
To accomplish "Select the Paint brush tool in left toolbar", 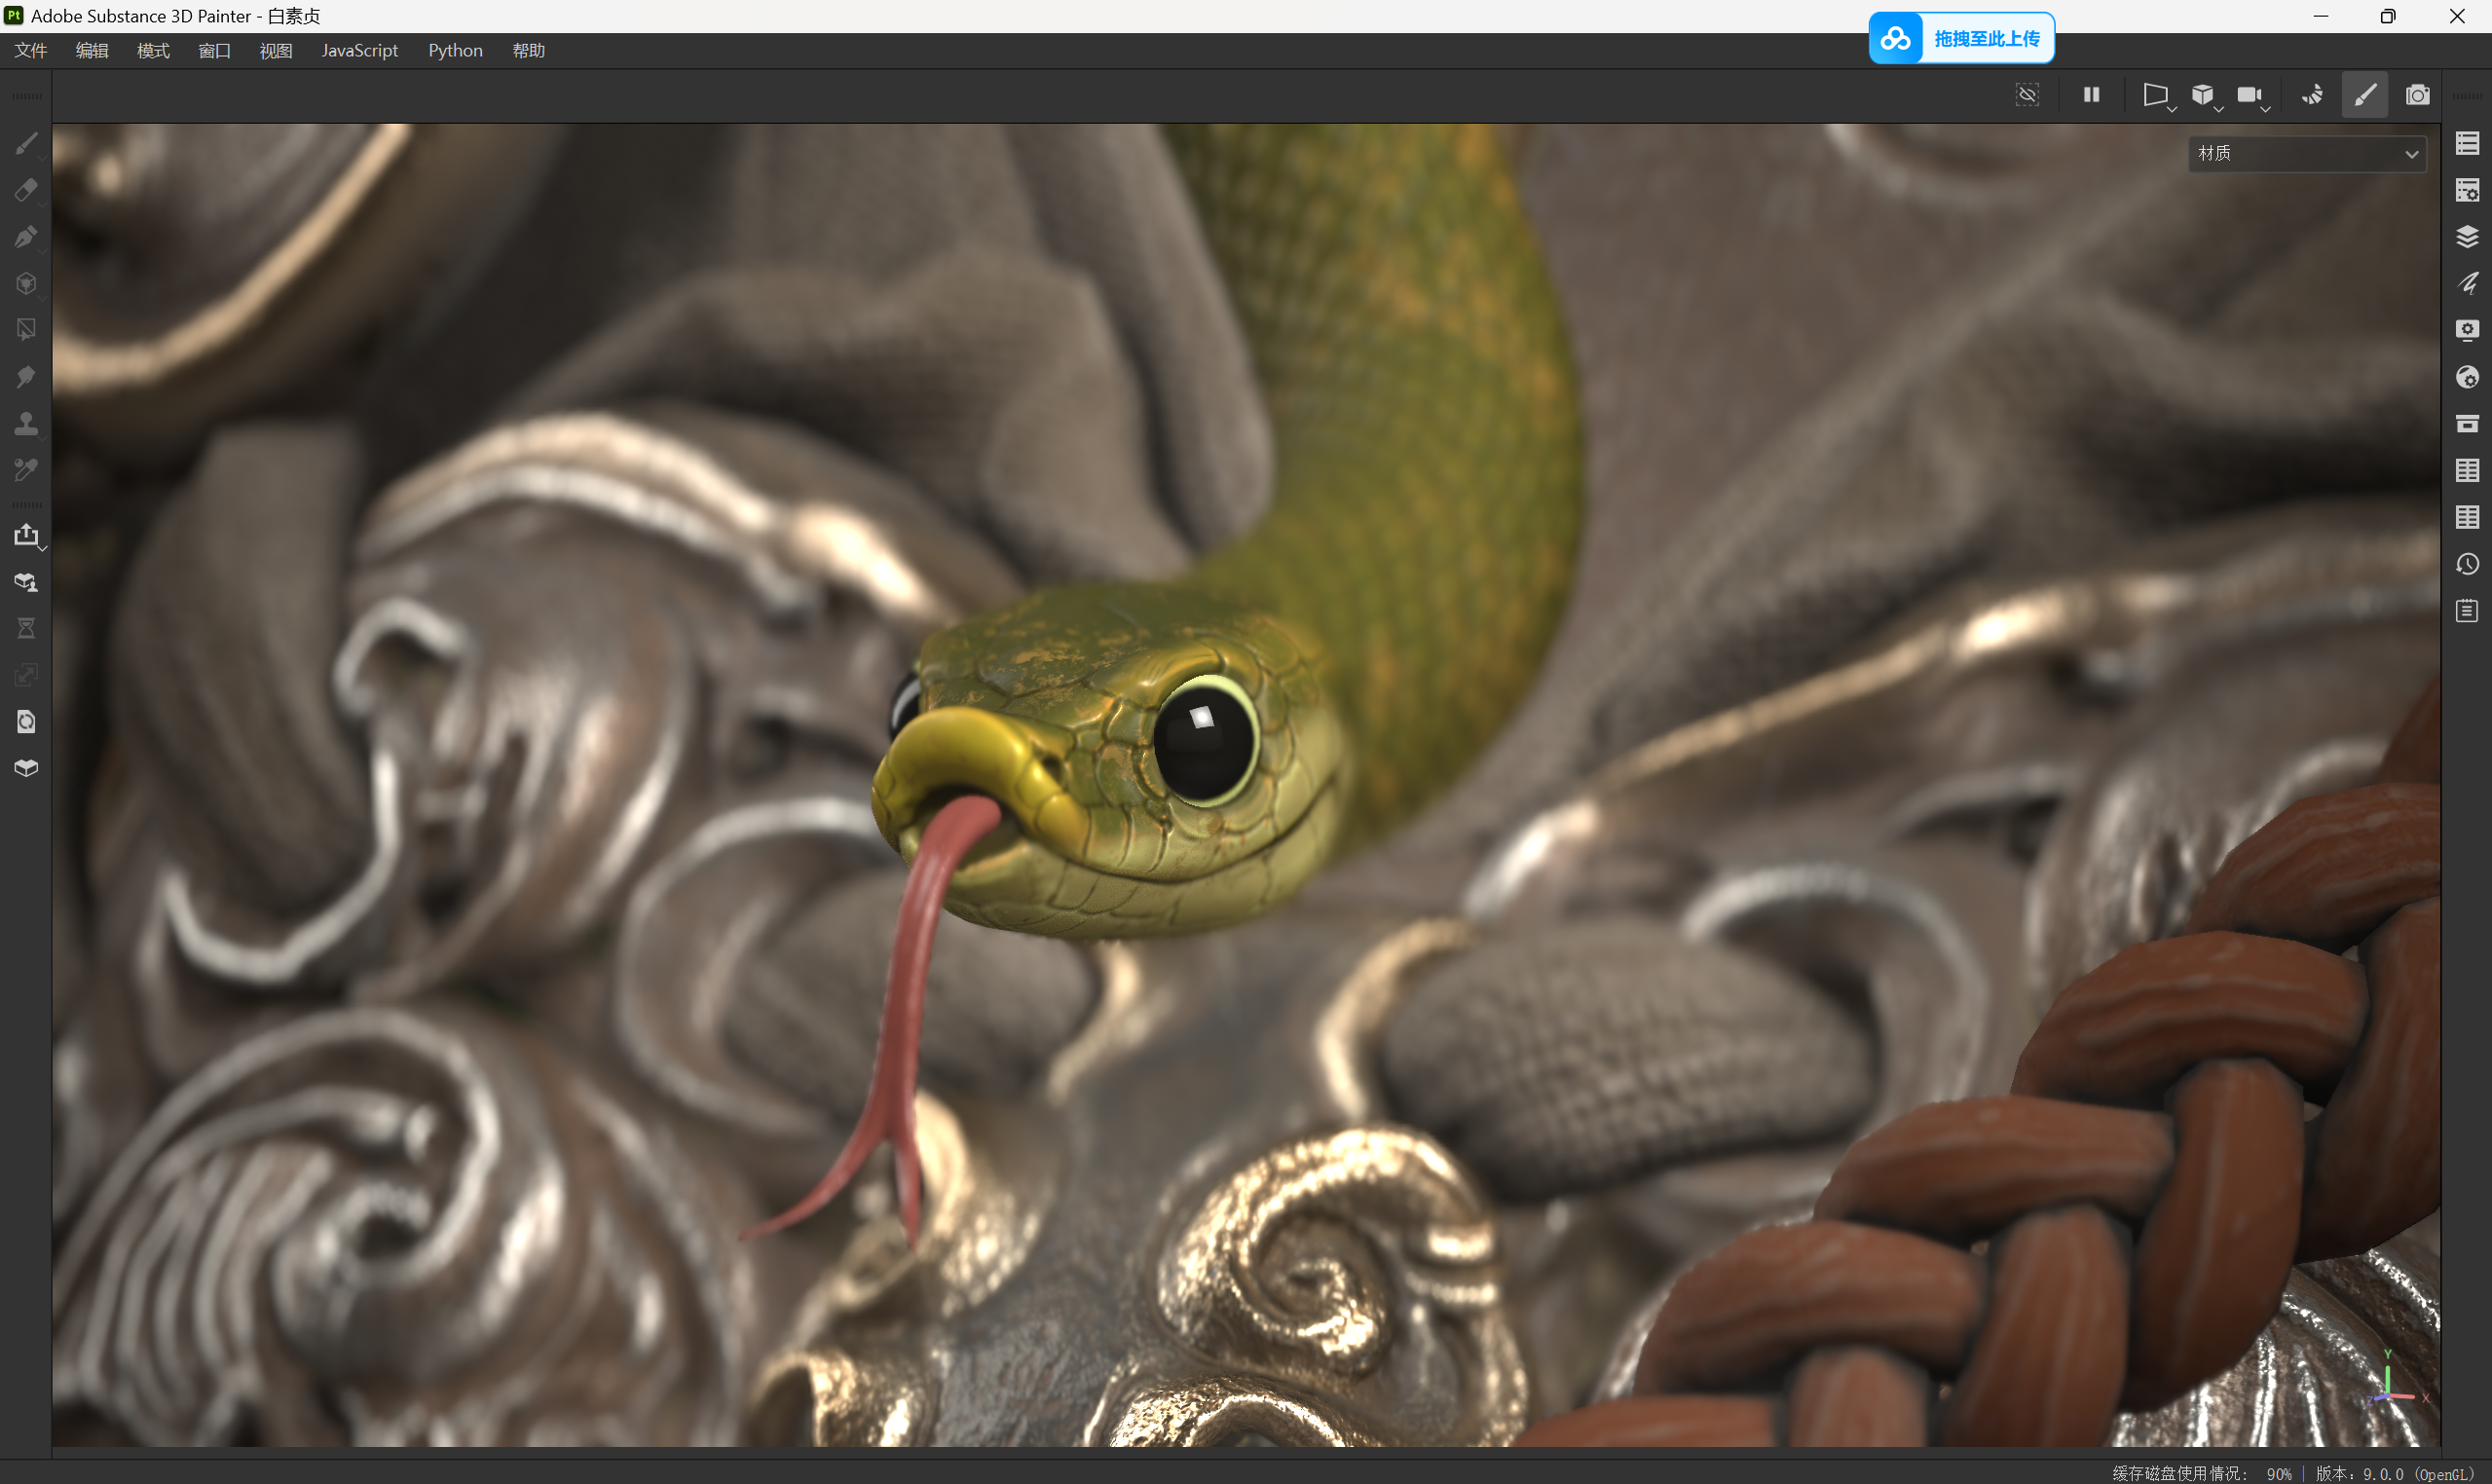I will point(26,144).
